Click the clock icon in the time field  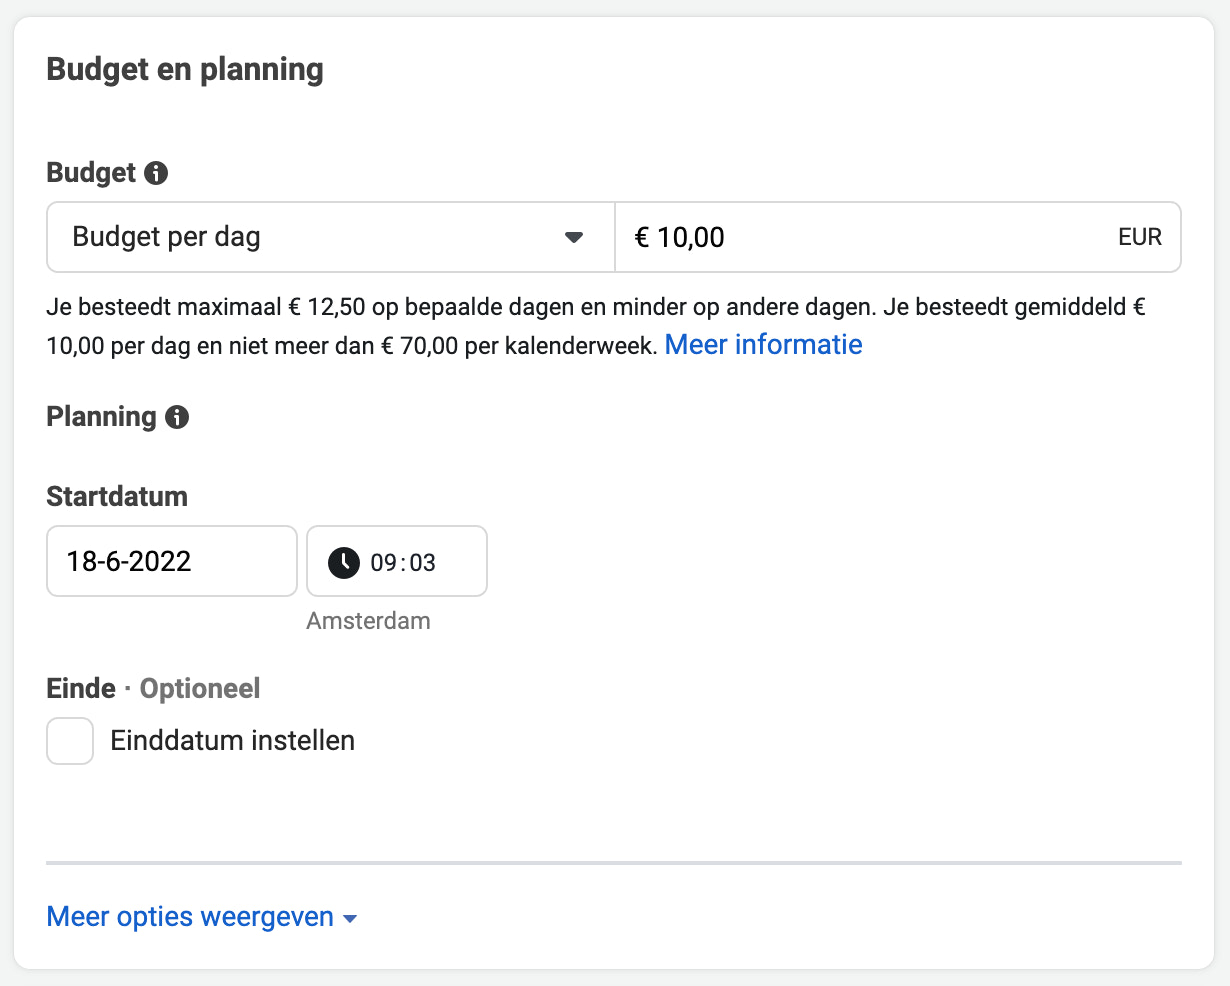342,562
